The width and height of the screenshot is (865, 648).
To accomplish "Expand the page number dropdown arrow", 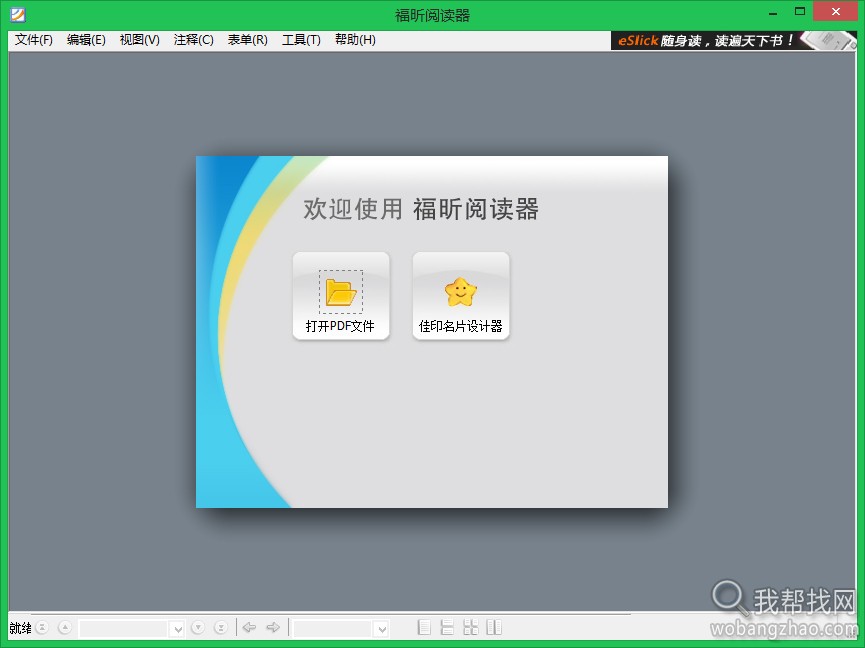I will coord(177,628).
